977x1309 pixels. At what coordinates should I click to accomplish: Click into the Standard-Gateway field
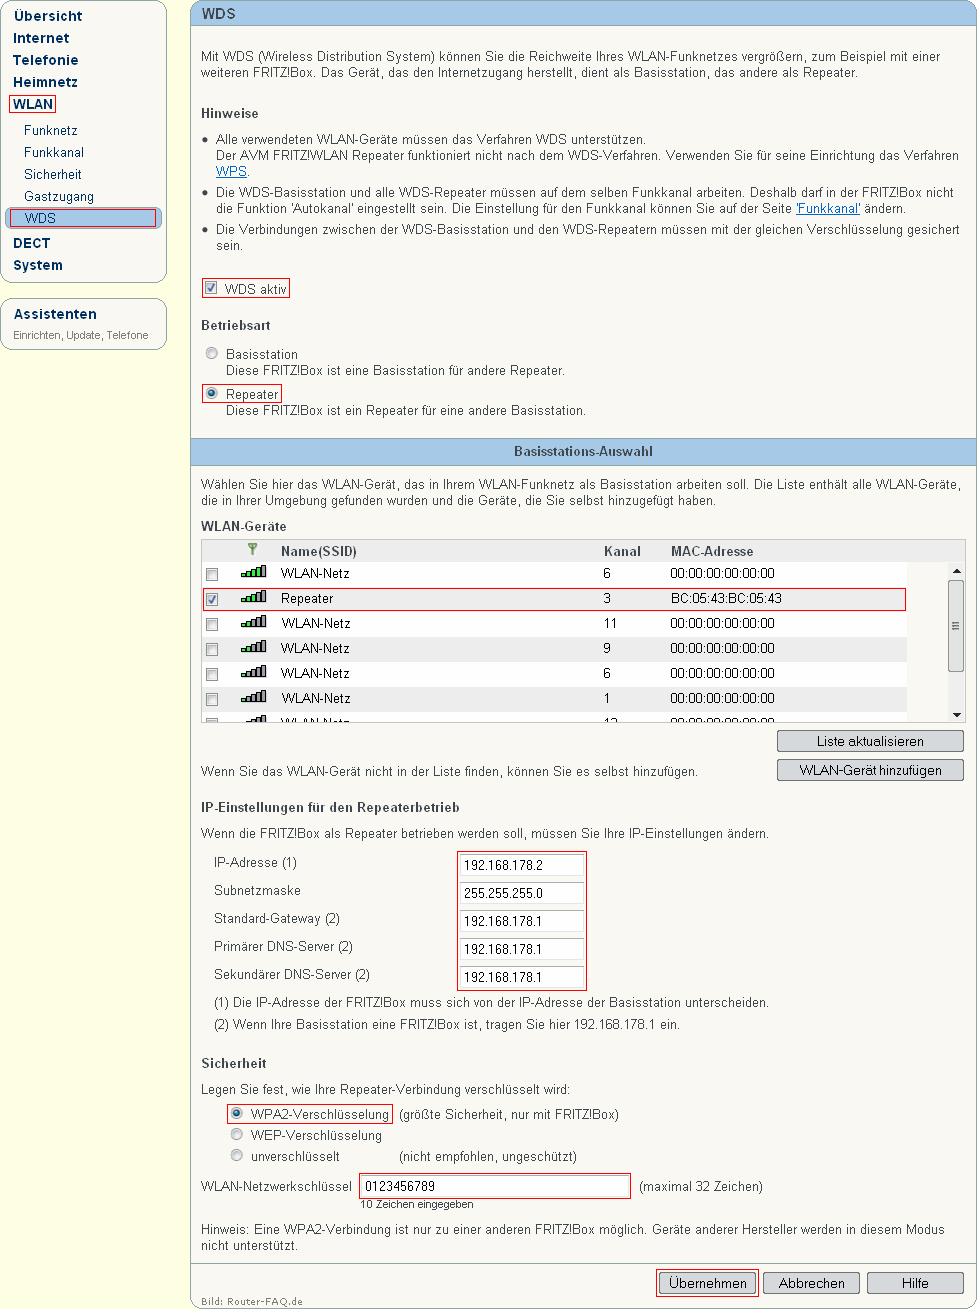point(522,921)
